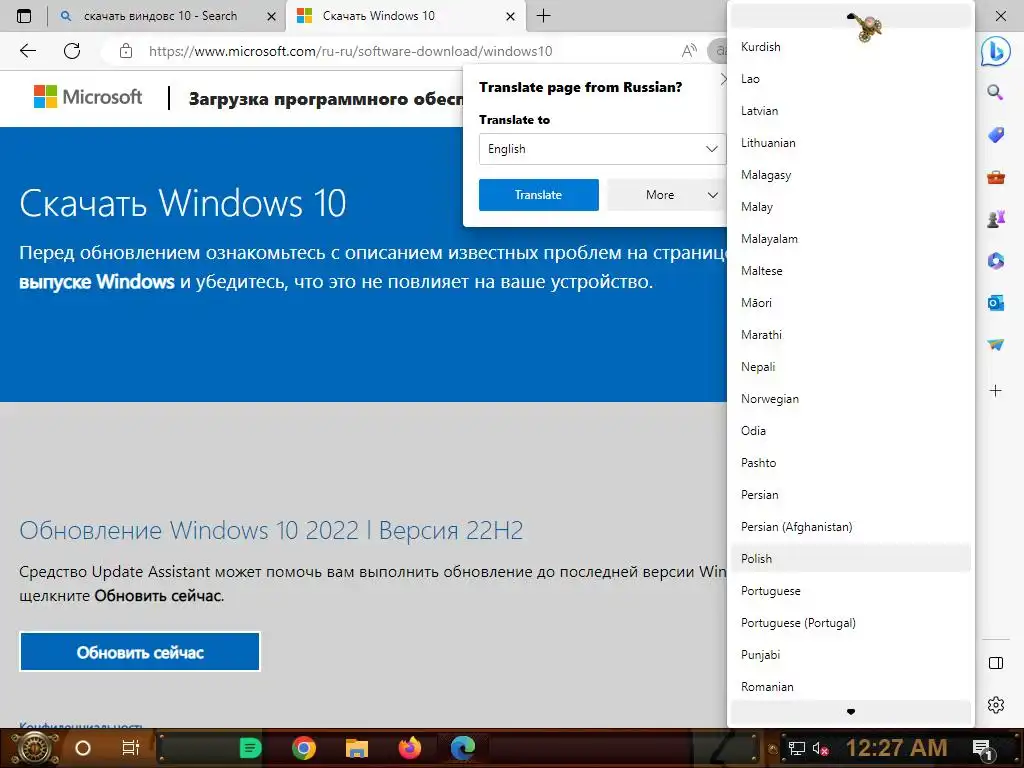Select Portuguese (Portugal) option

850,622
